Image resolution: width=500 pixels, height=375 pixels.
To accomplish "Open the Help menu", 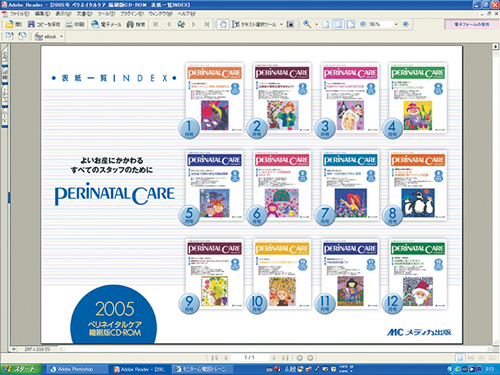I will [x=186, y=14].
